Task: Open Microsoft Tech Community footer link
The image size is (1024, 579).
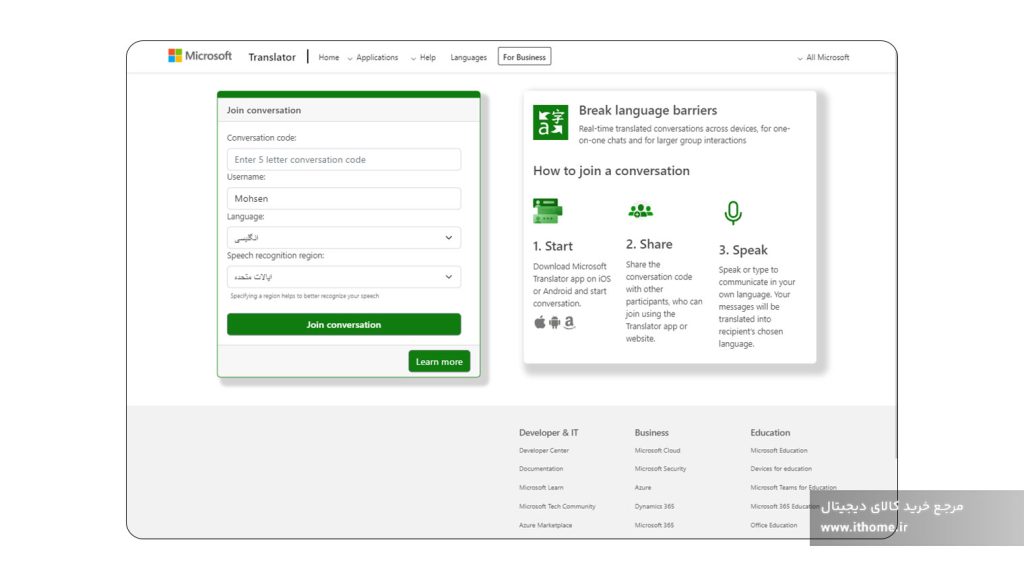Action: 557,507
